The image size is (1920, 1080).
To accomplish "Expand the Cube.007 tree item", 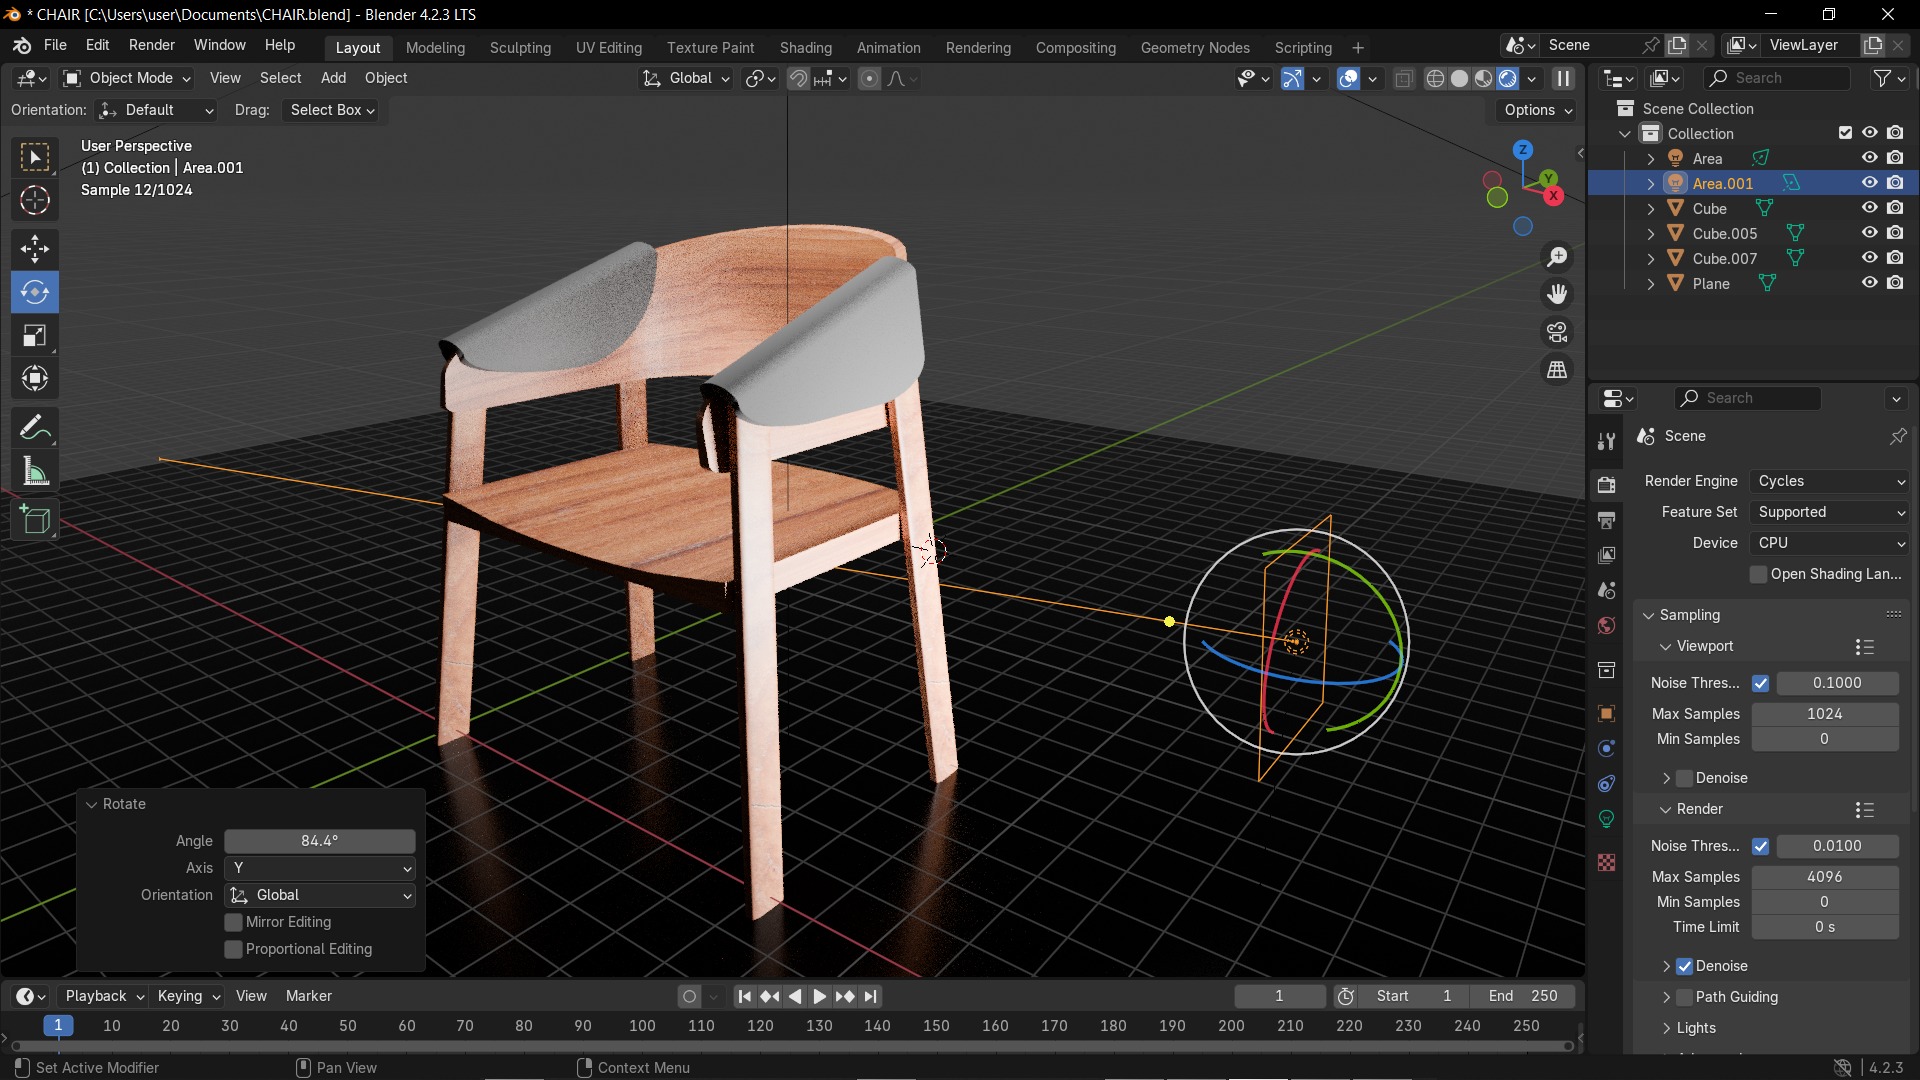I will click(x=1651, y=258).
